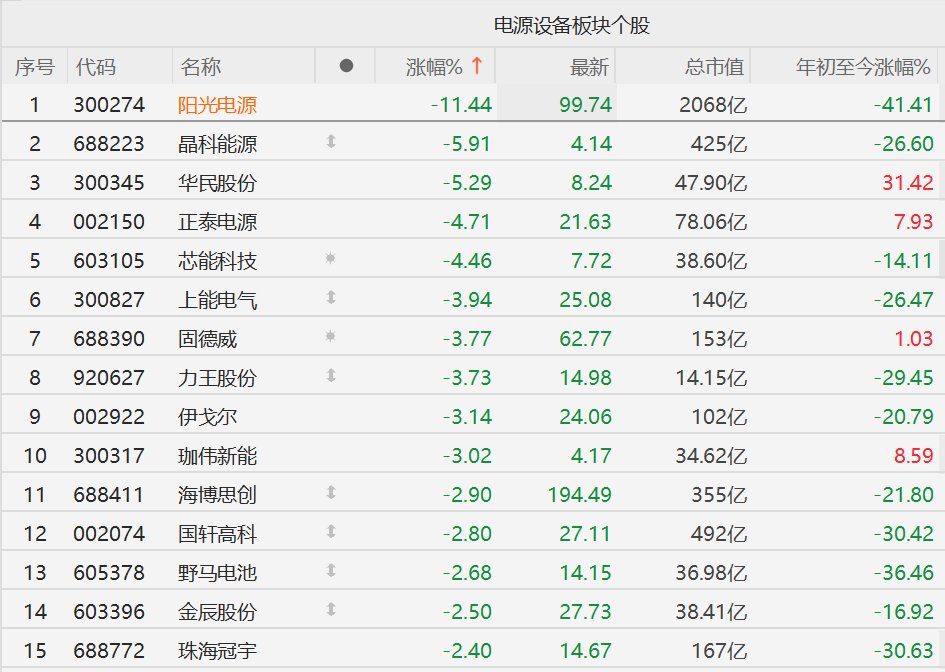Open the 华民股份 stock name
945x672 pixels.
pyautogui.click(x=218, y=183)
